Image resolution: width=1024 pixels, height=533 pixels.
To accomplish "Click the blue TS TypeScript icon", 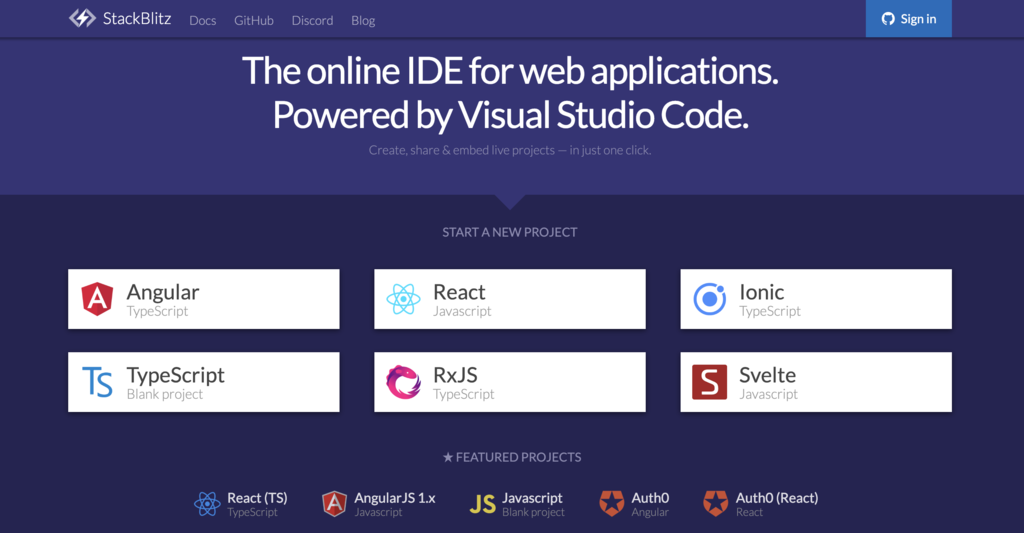I will pos(97,382).
